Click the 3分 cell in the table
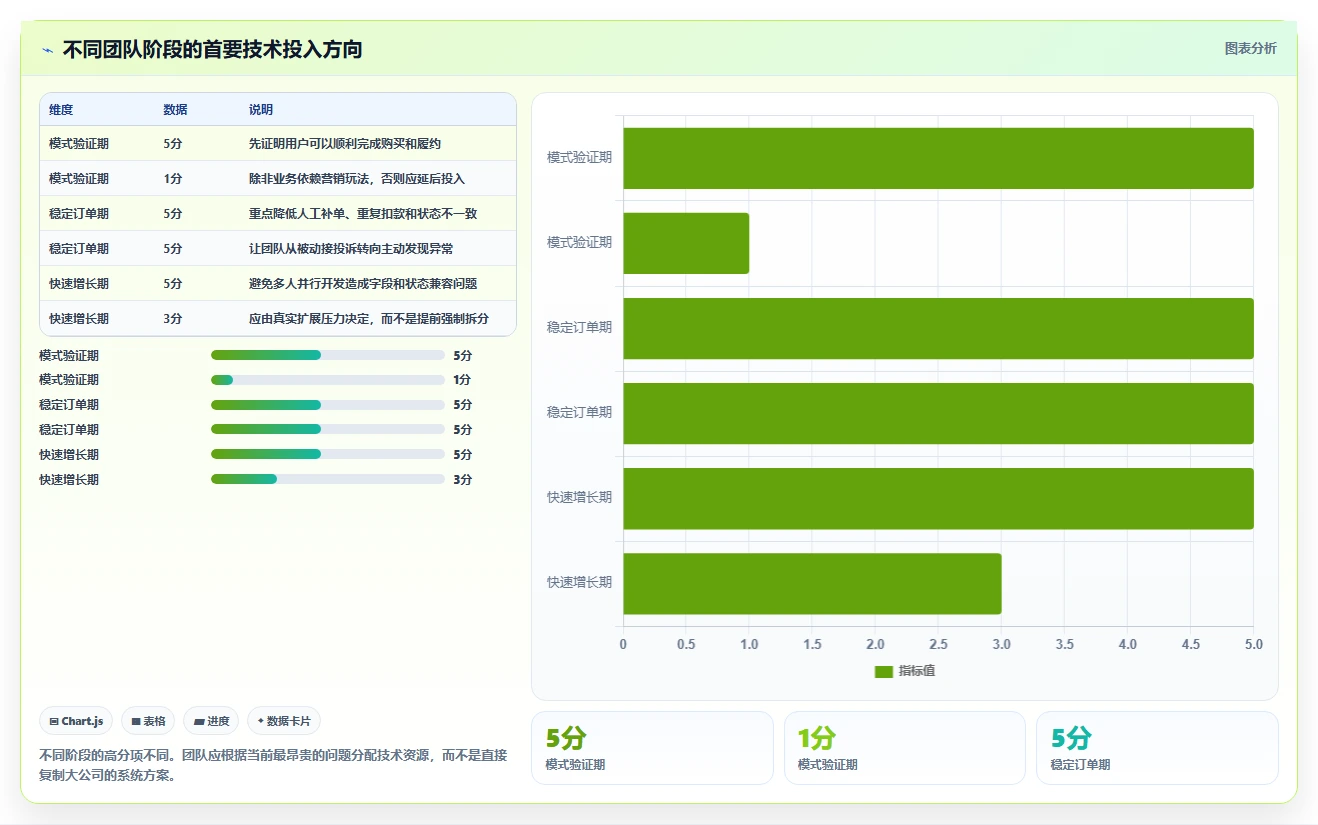 click(173, 319)
